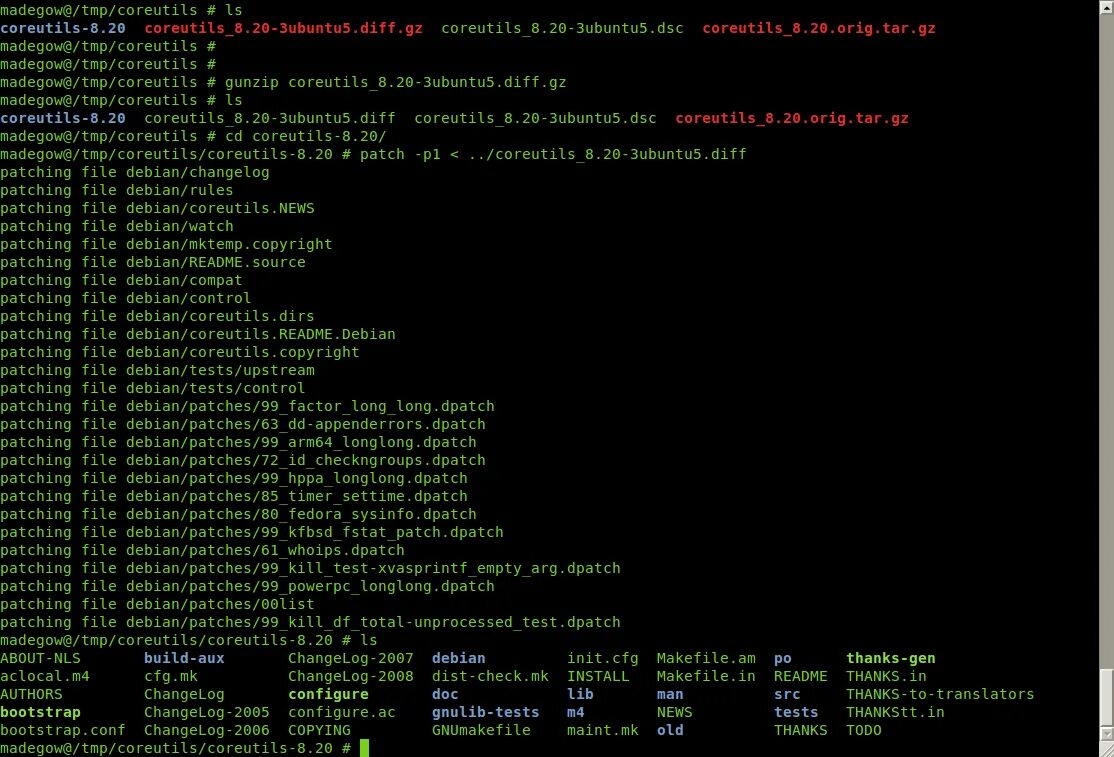Select THANKStt.in in the file listing
The width and height of the screenshot is (1114, 757).
(x=895, y=712)
